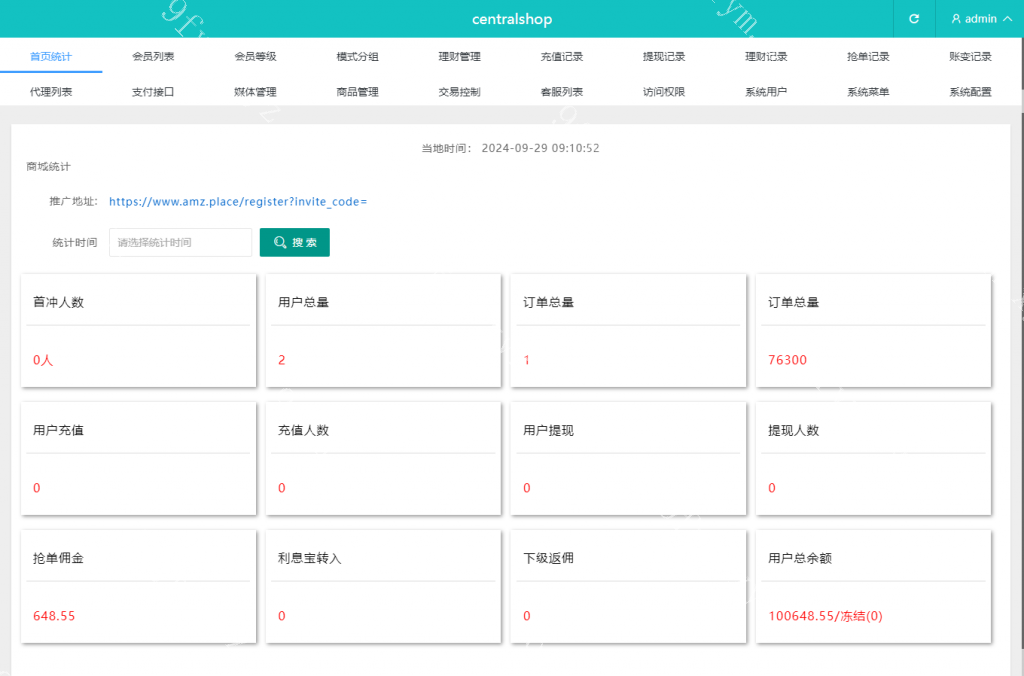Open the 理财记录 menu item
The width and height of the screenshot is (1024, 676).
tap(766, 56)
